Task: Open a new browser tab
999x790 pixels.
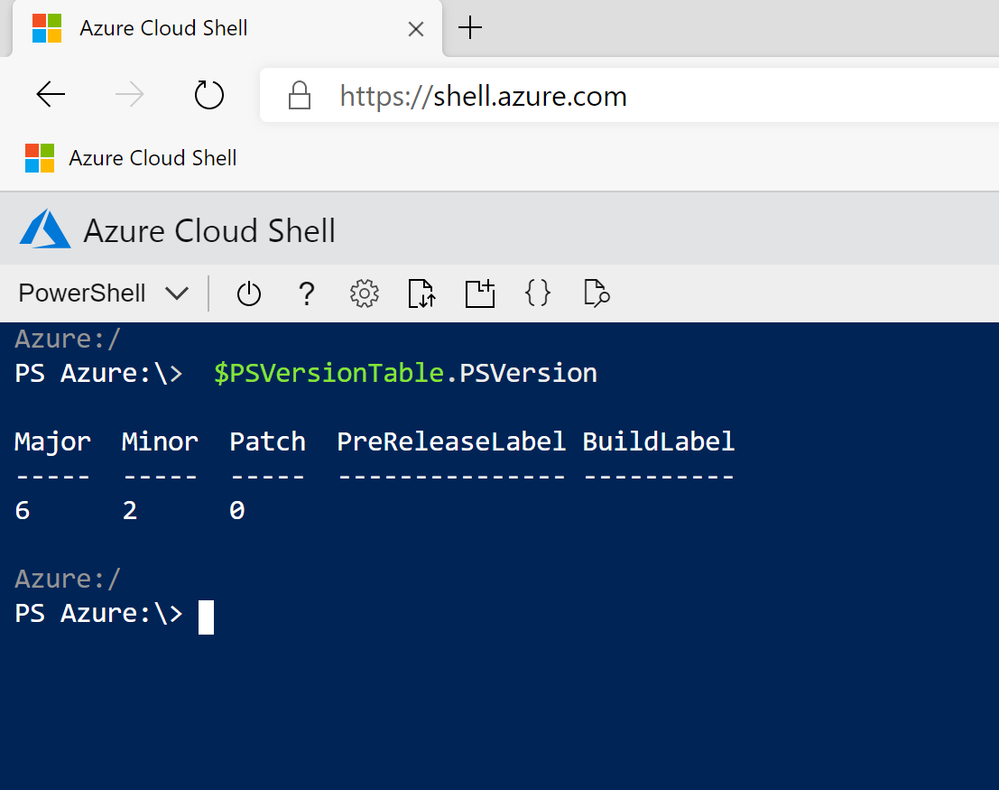Action: pyautogui.click(x=470, y=28)
